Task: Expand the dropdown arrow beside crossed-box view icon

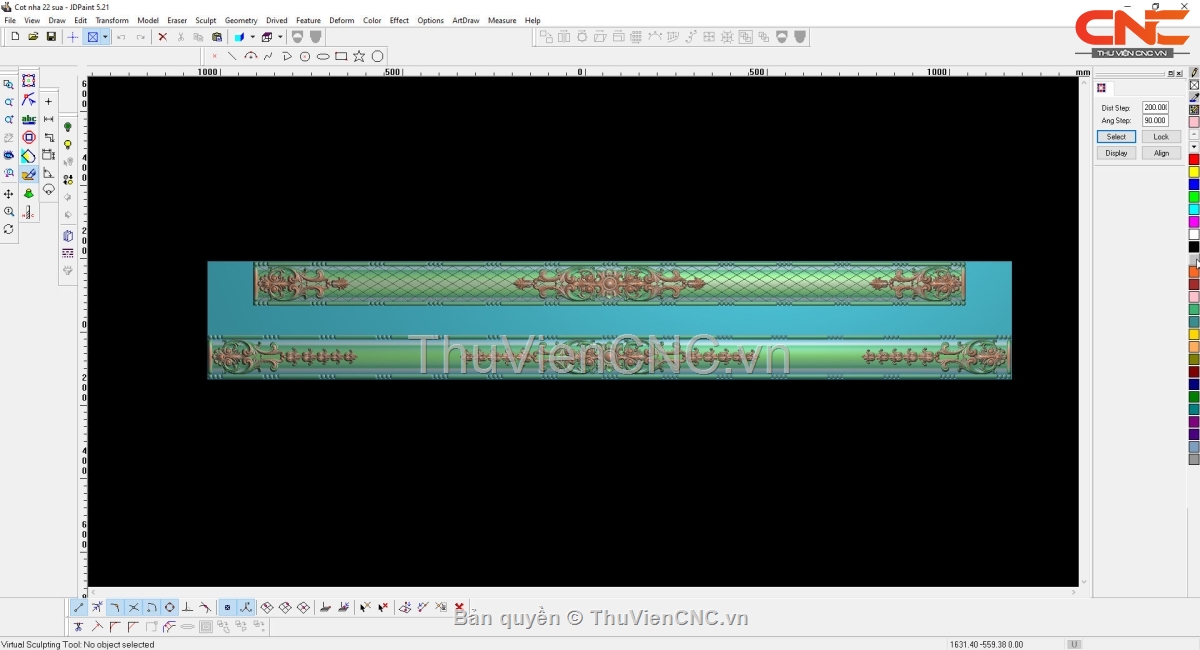Action: pos(105,37)
